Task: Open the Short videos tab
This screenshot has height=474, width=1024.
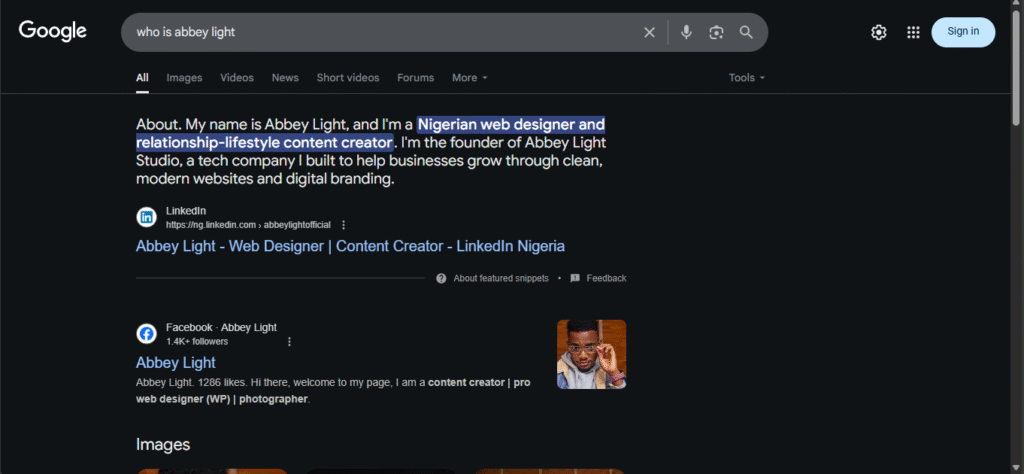Action: pyautogui.click(x=348, y=78)
